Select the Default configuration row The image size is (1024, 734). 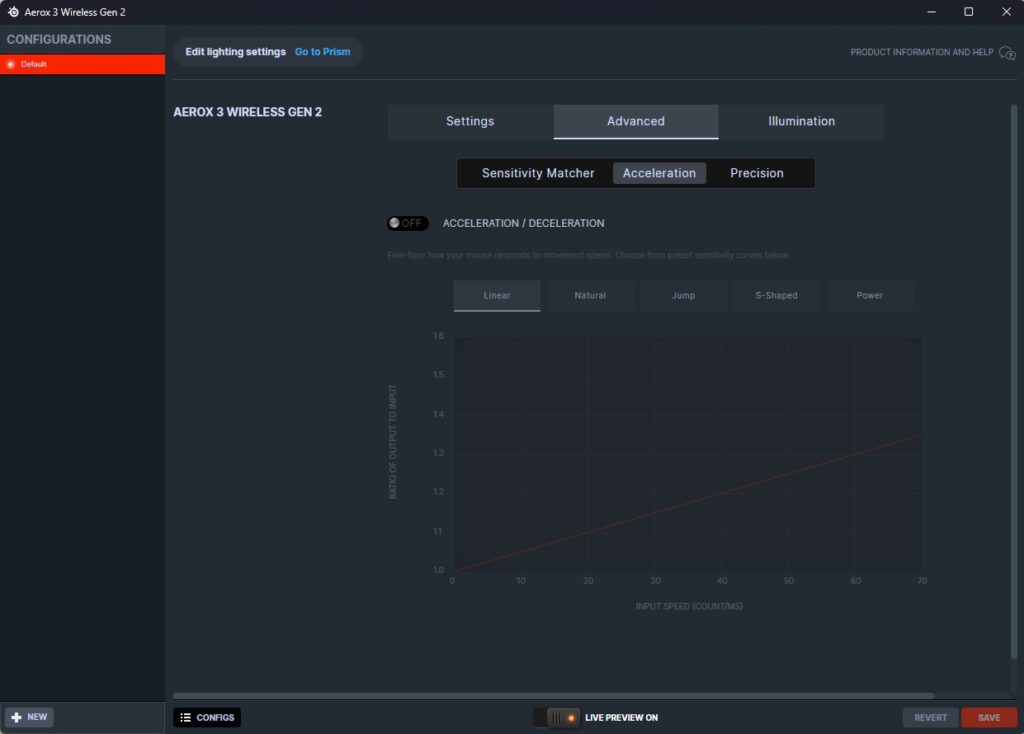(82, 64)
